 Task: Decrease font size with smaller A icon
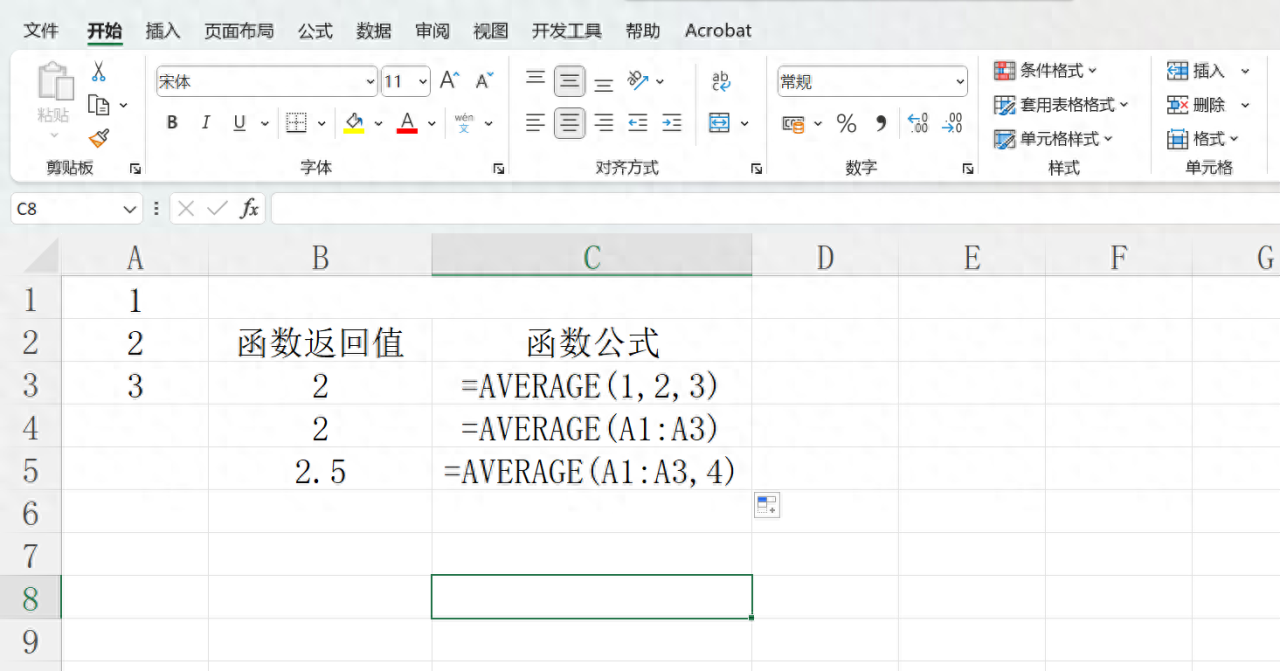click(x=485, y=81)
